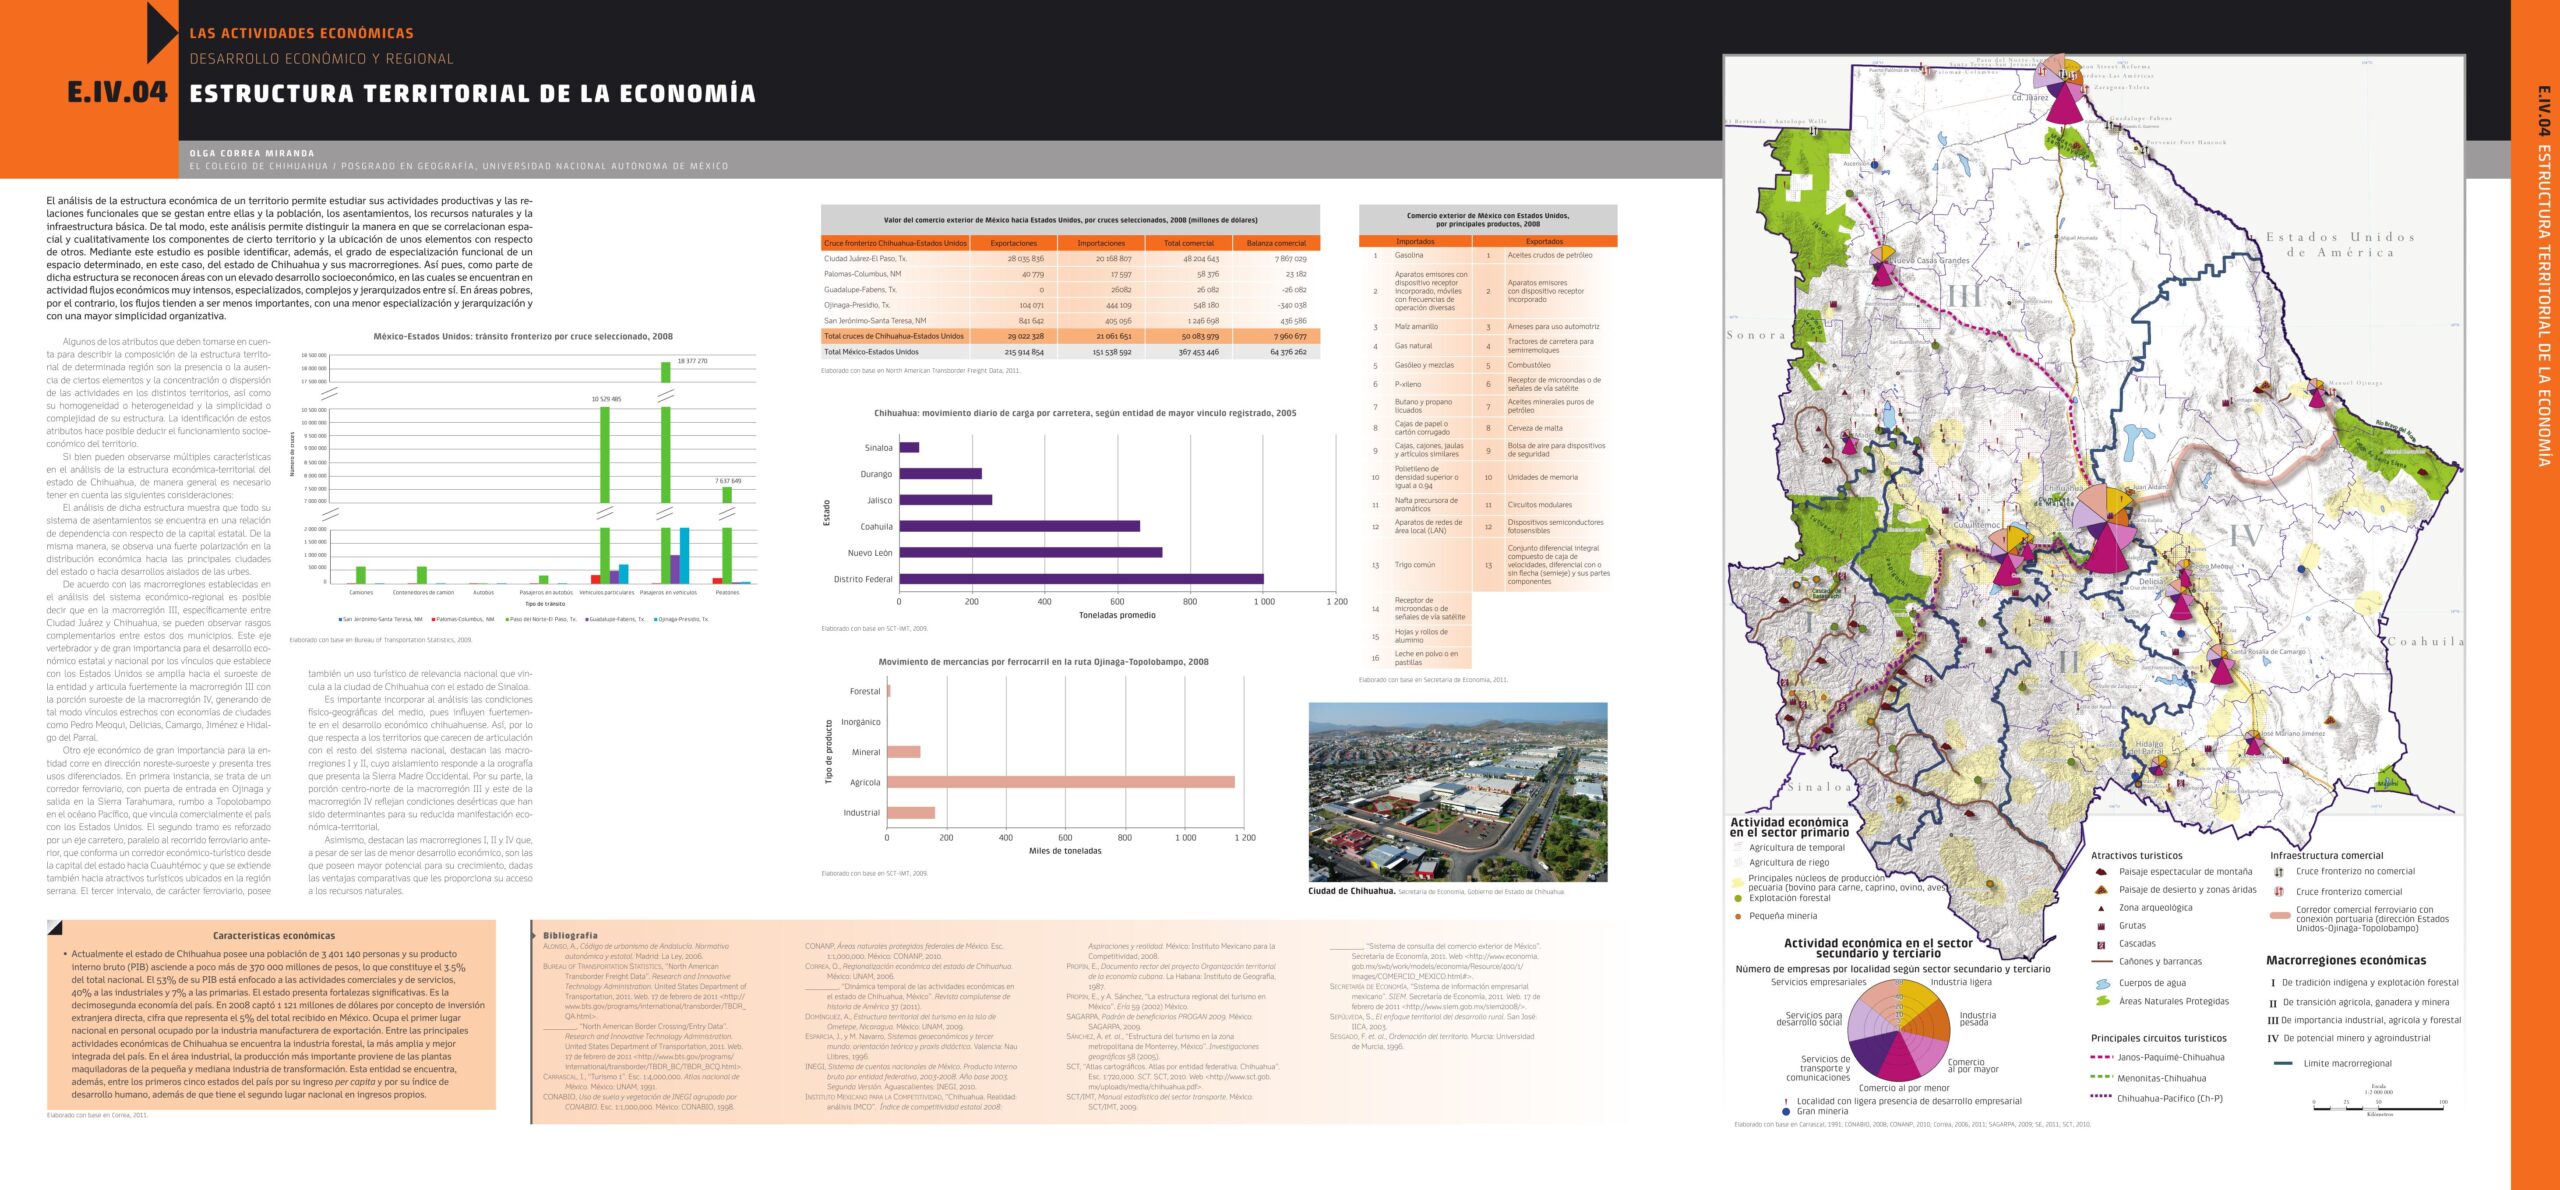Click the Características económicas box heading
The height and width of the screenshot is (1190, 2560).
coord(273,936)
